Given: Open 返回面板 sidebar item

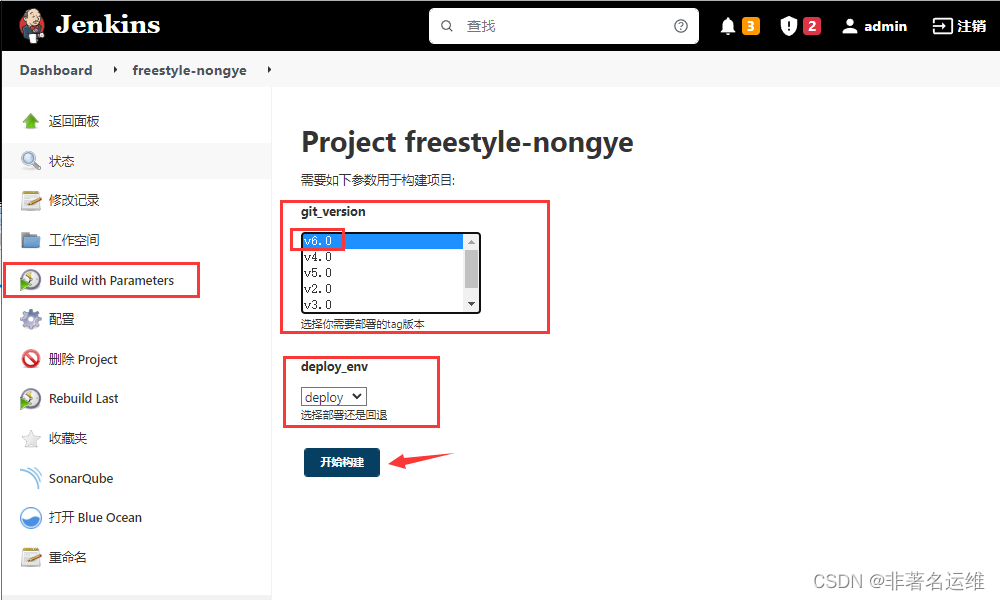Looking at the screenshot, I should (x=74, y=121).
